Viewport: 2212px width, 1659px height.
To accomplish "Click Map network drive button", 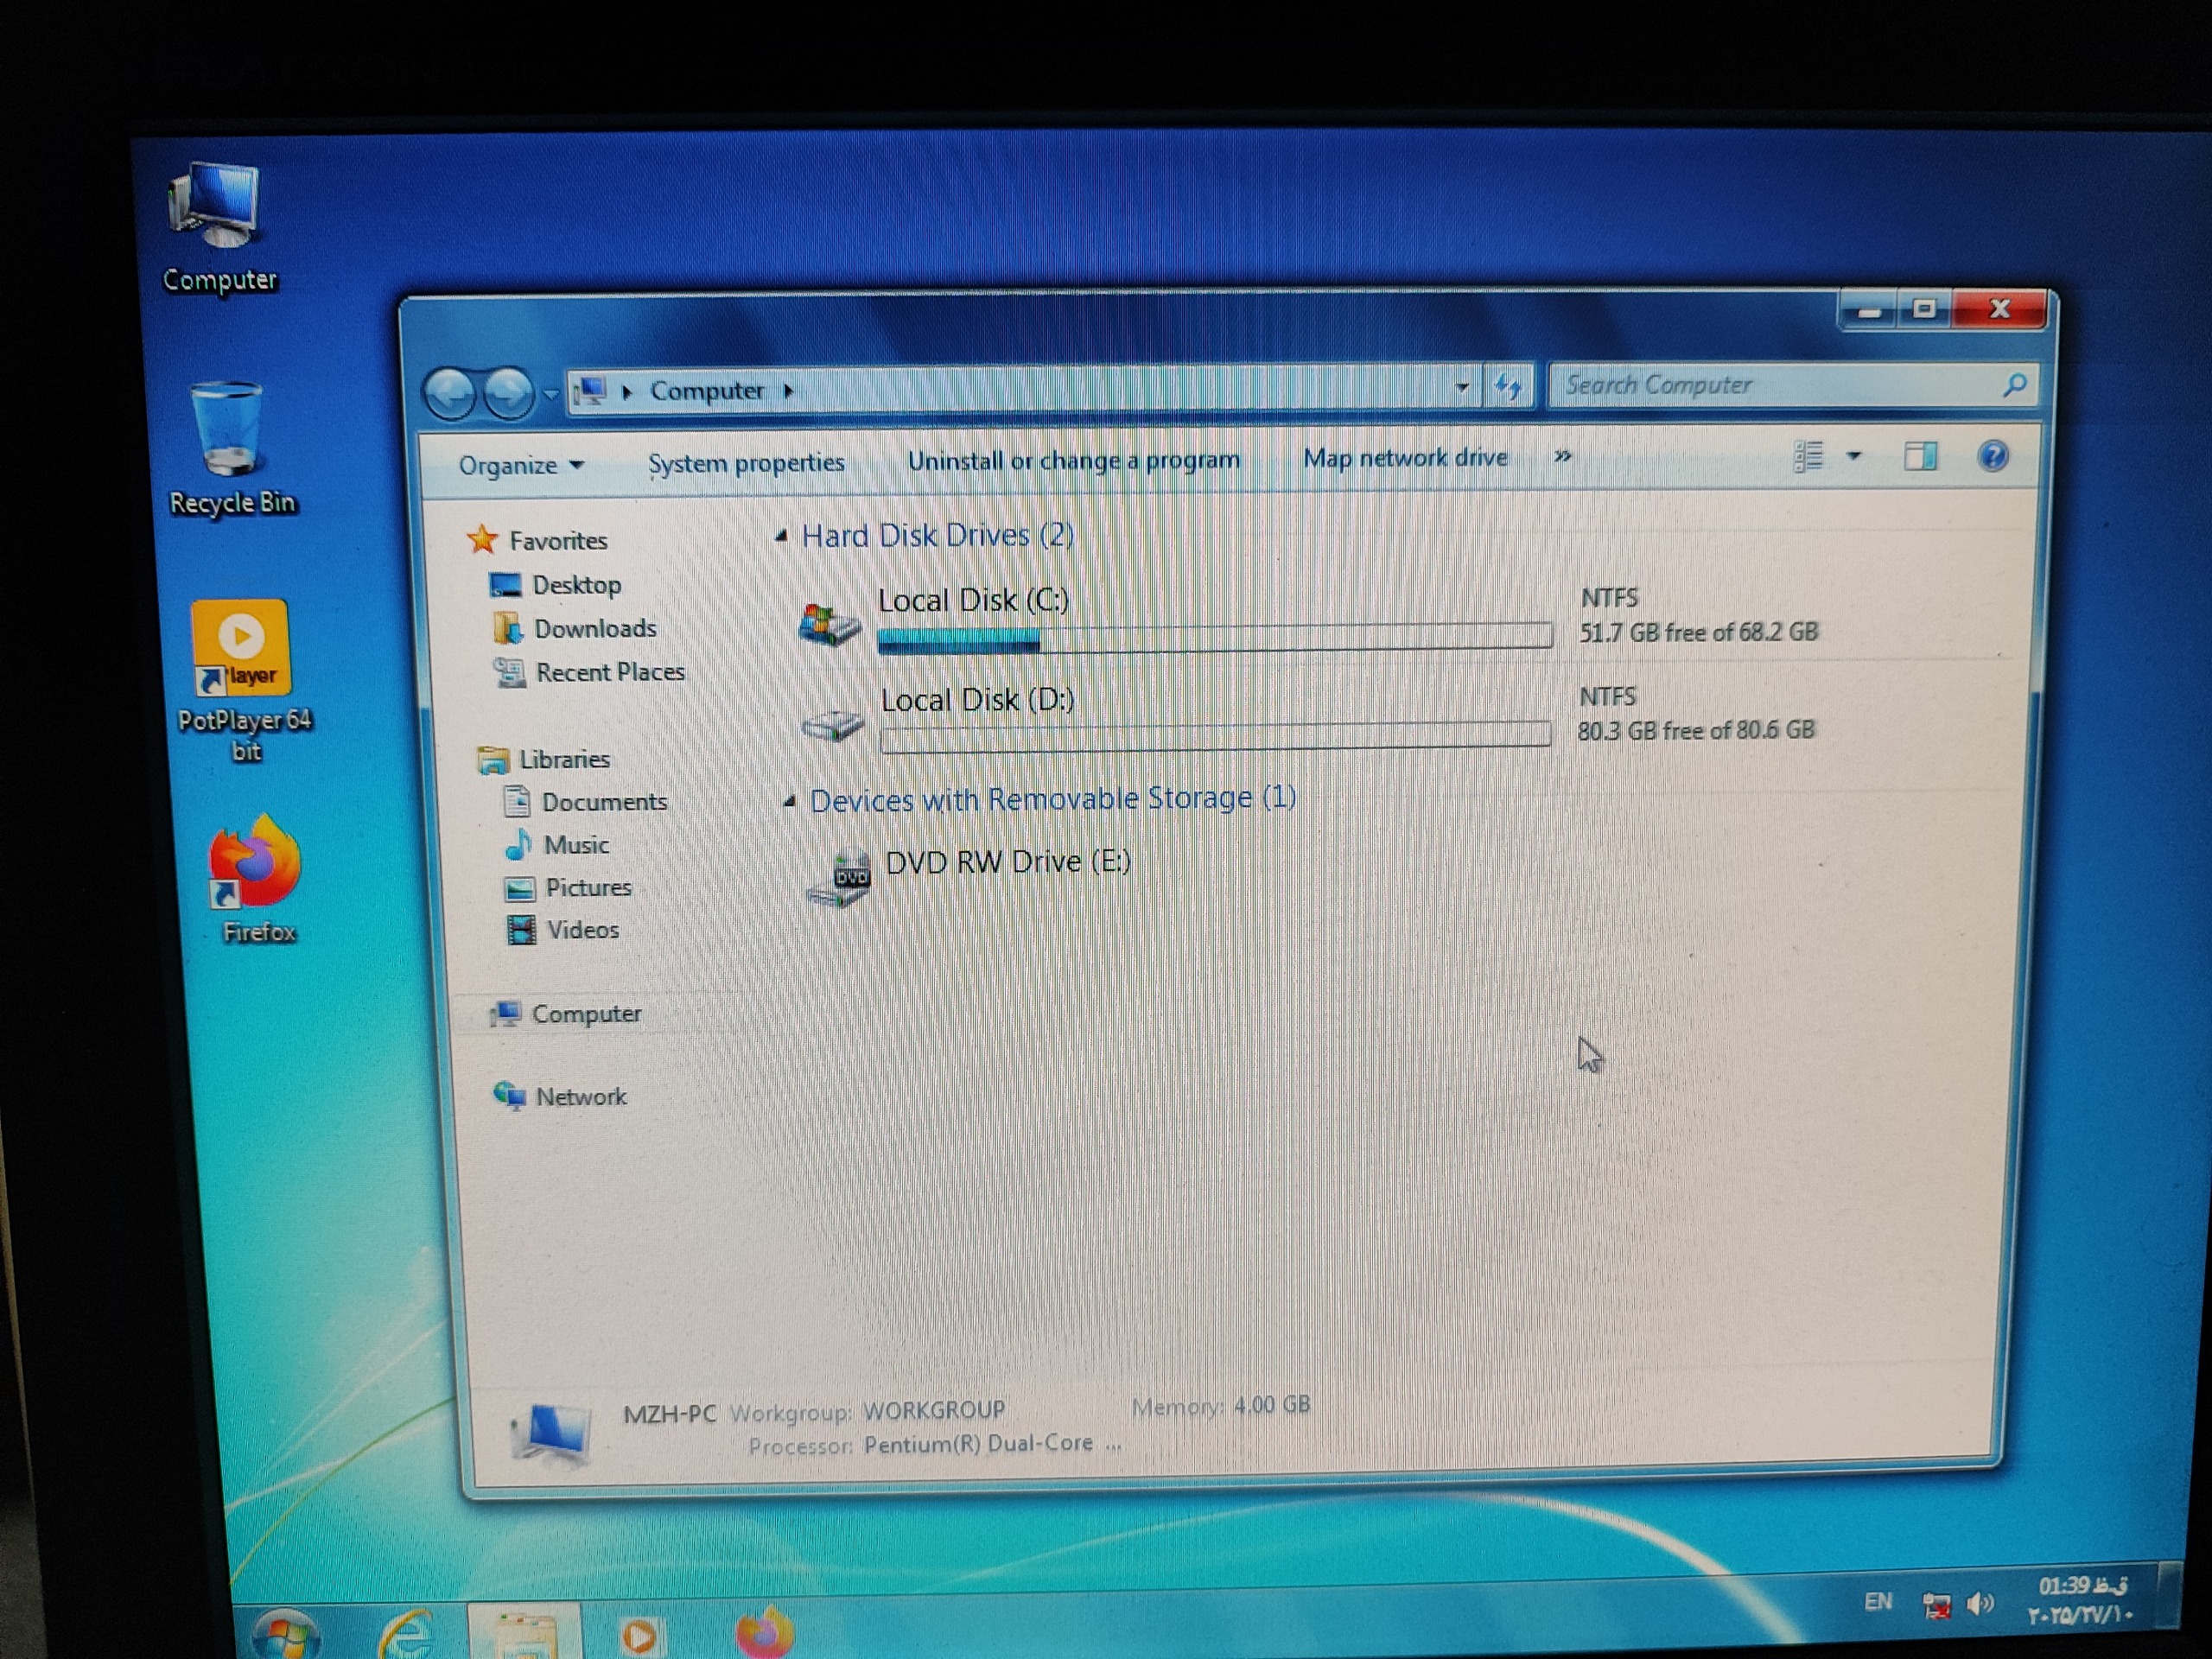I will click(1404, 458).
